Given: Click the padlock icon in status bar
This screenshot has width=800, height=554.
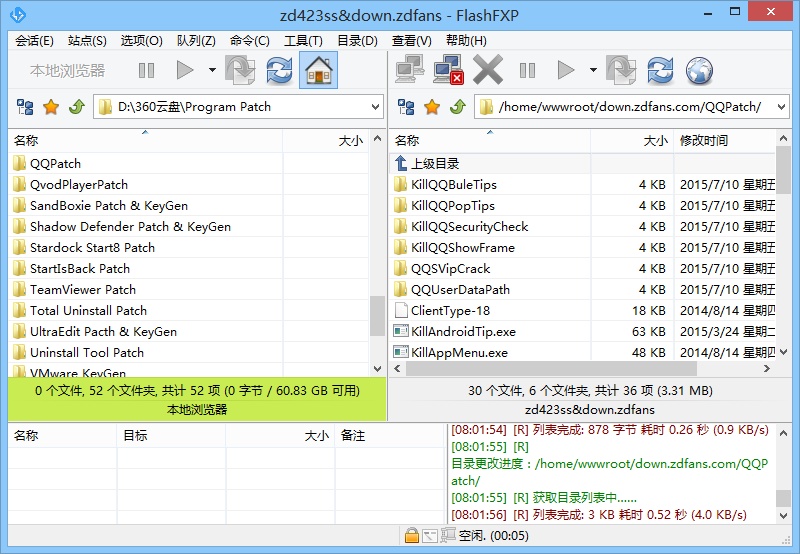Looking at the screenshot, I should tap(411, 536).
